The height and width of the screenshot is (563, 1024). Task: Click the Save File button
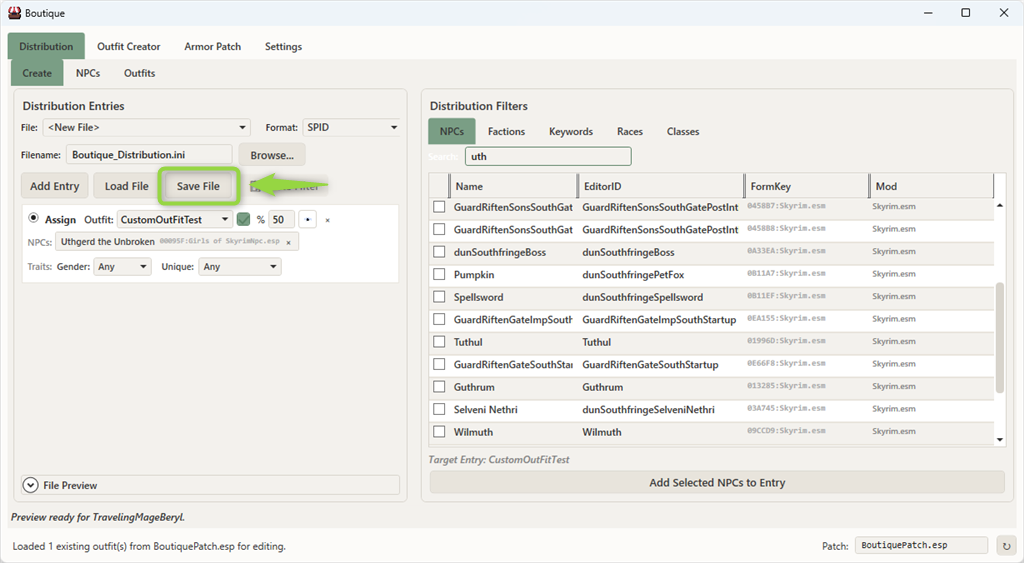click(x=198, y=186)
